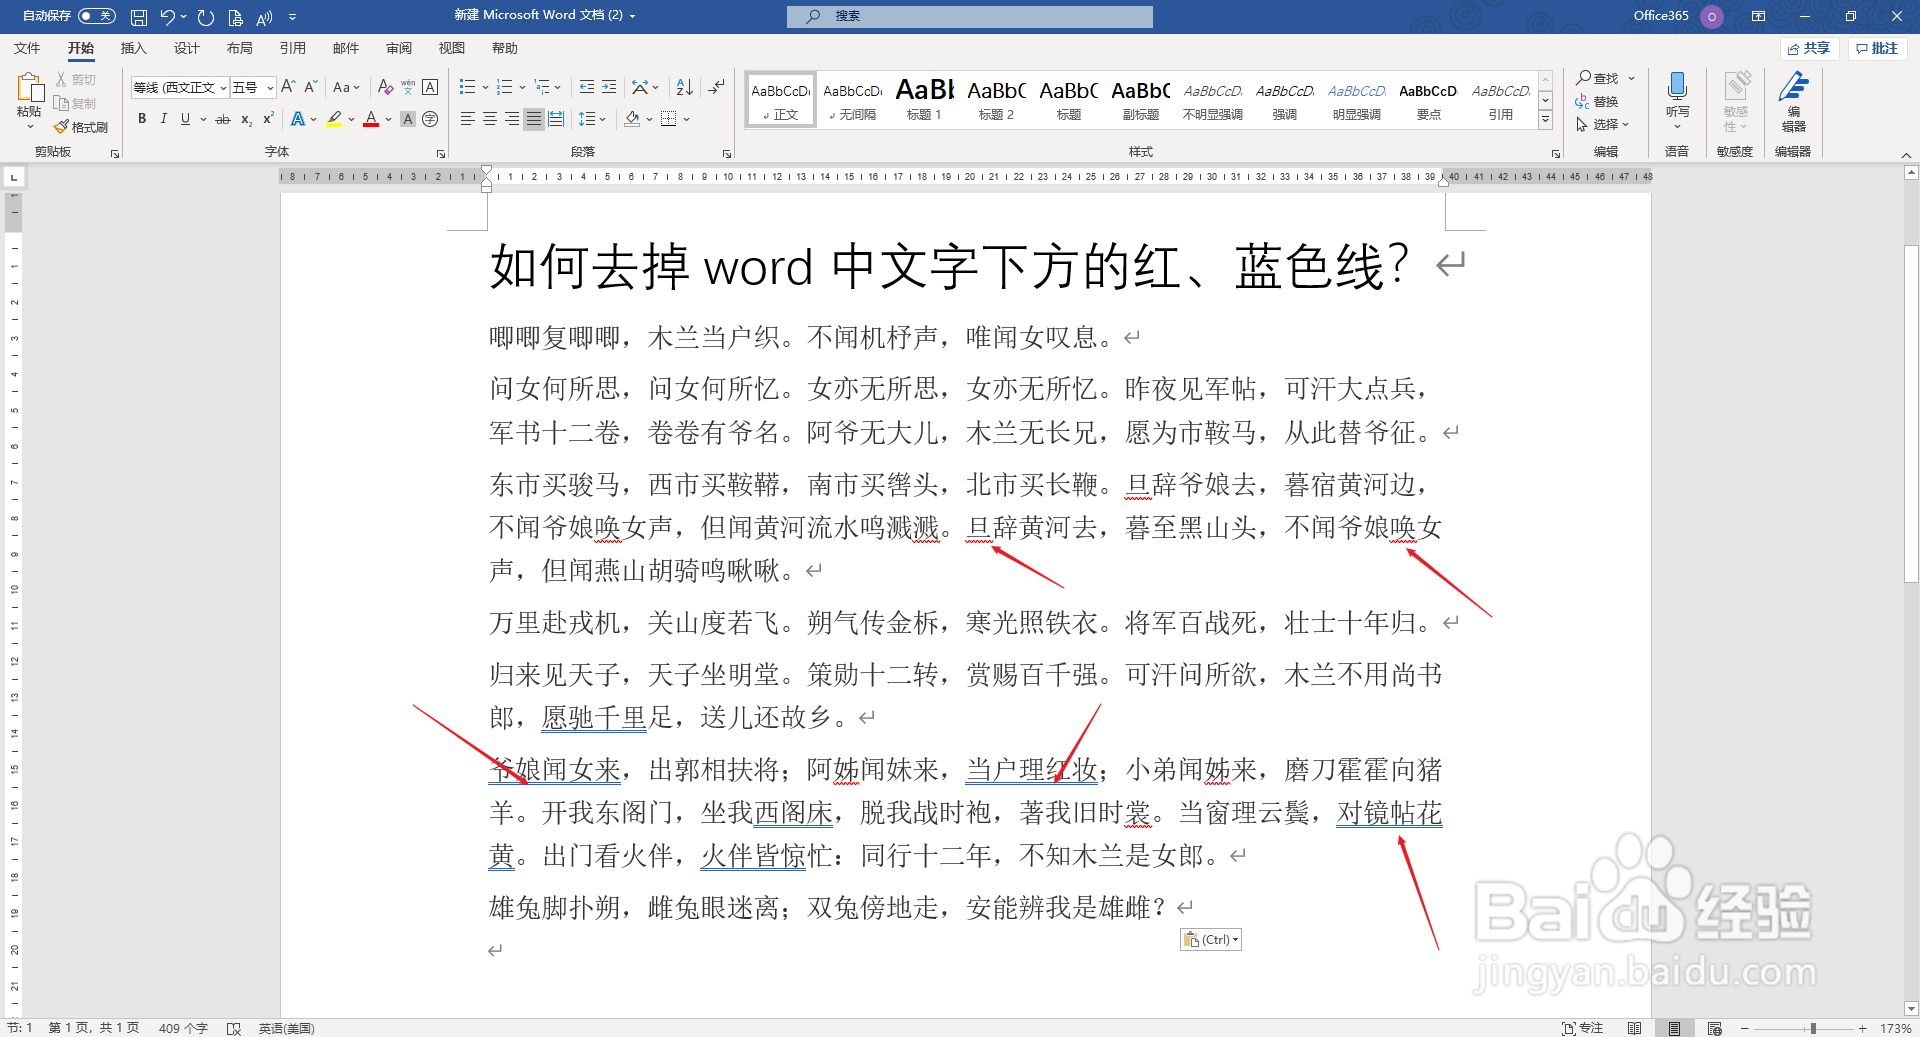1920x1037 pixels.
Task: Apply red font color to text
Action: click(369, 119)
